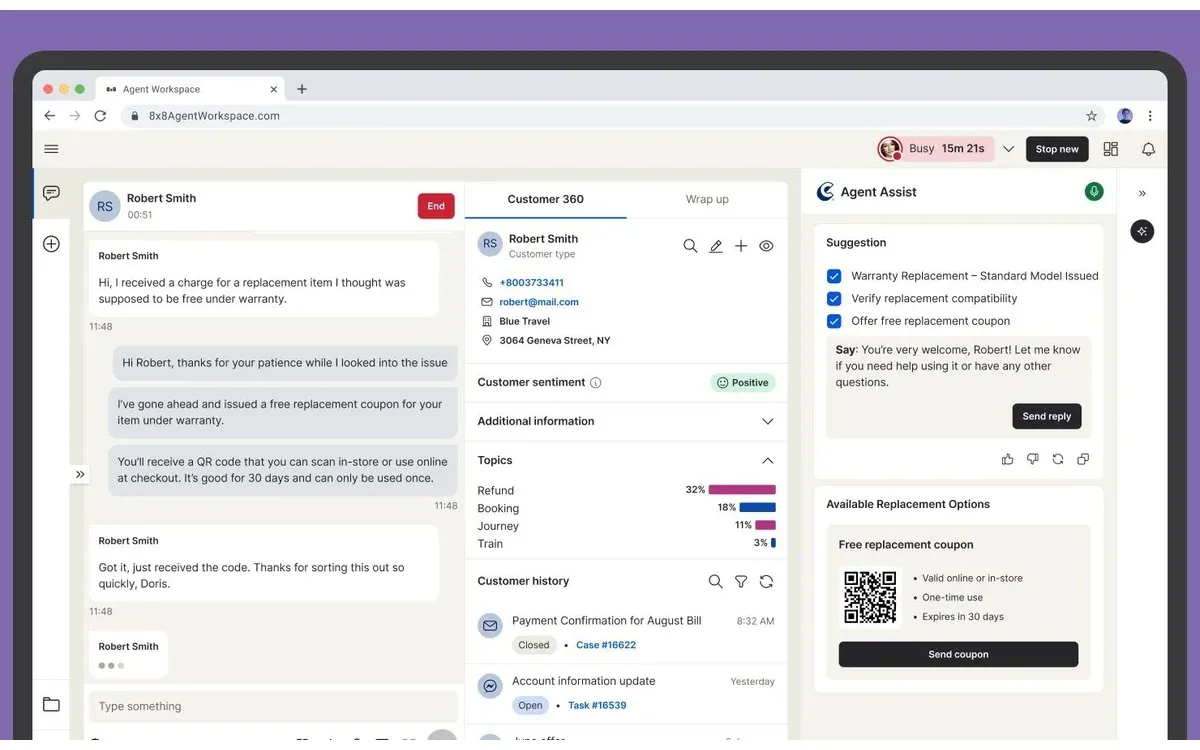Click the Busy 15m 21s status pill
The height and width of the screenshot is (750, 1200).
[936, 149]
